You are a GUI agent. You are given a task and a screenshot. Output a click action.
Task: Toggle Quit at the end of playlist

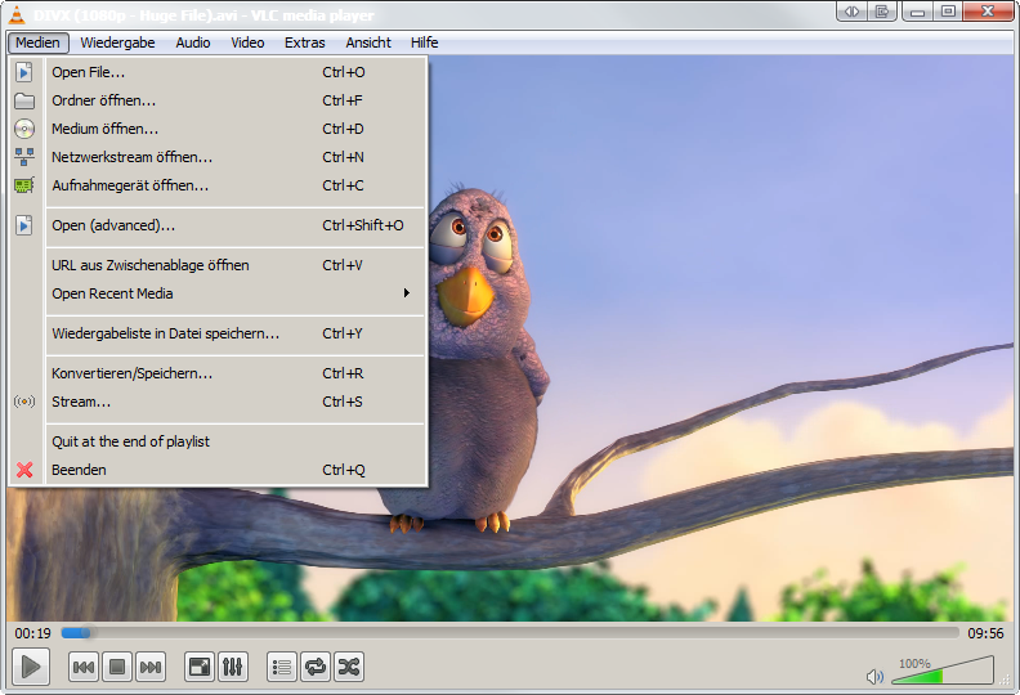click(x=217, y=442)
